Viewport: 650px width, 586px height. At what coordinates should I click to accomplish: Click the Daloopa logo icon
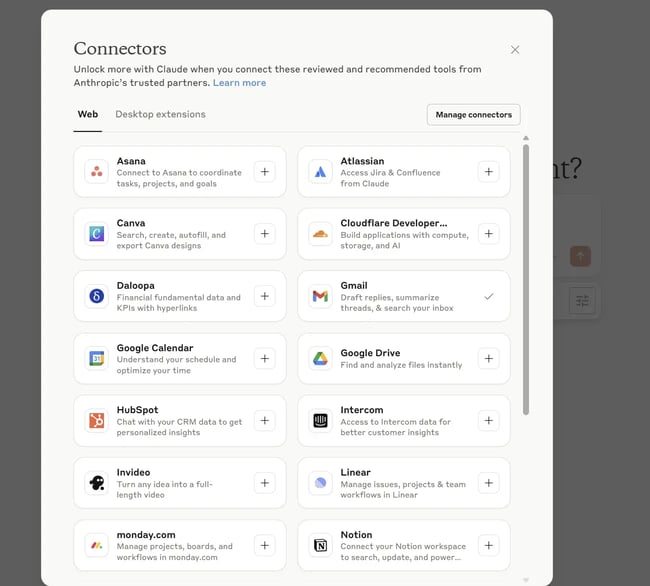[97, 296]
